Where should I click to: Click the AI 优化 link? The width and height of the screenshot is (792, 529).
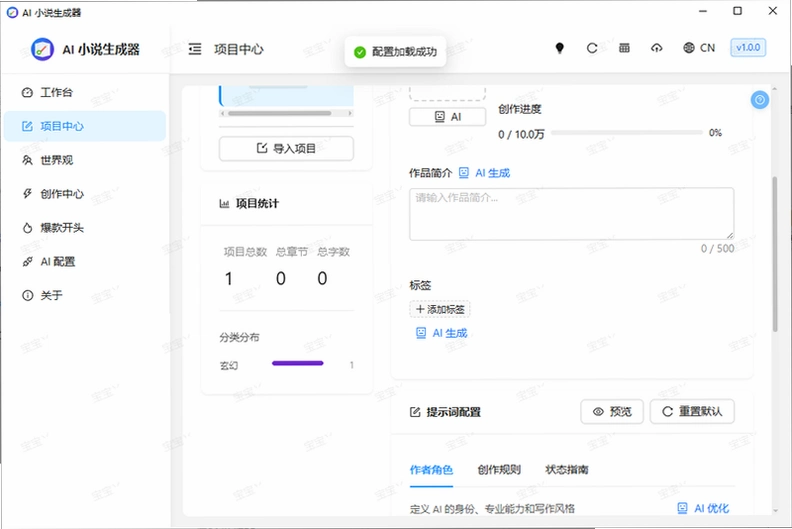(x=703, y=508)
